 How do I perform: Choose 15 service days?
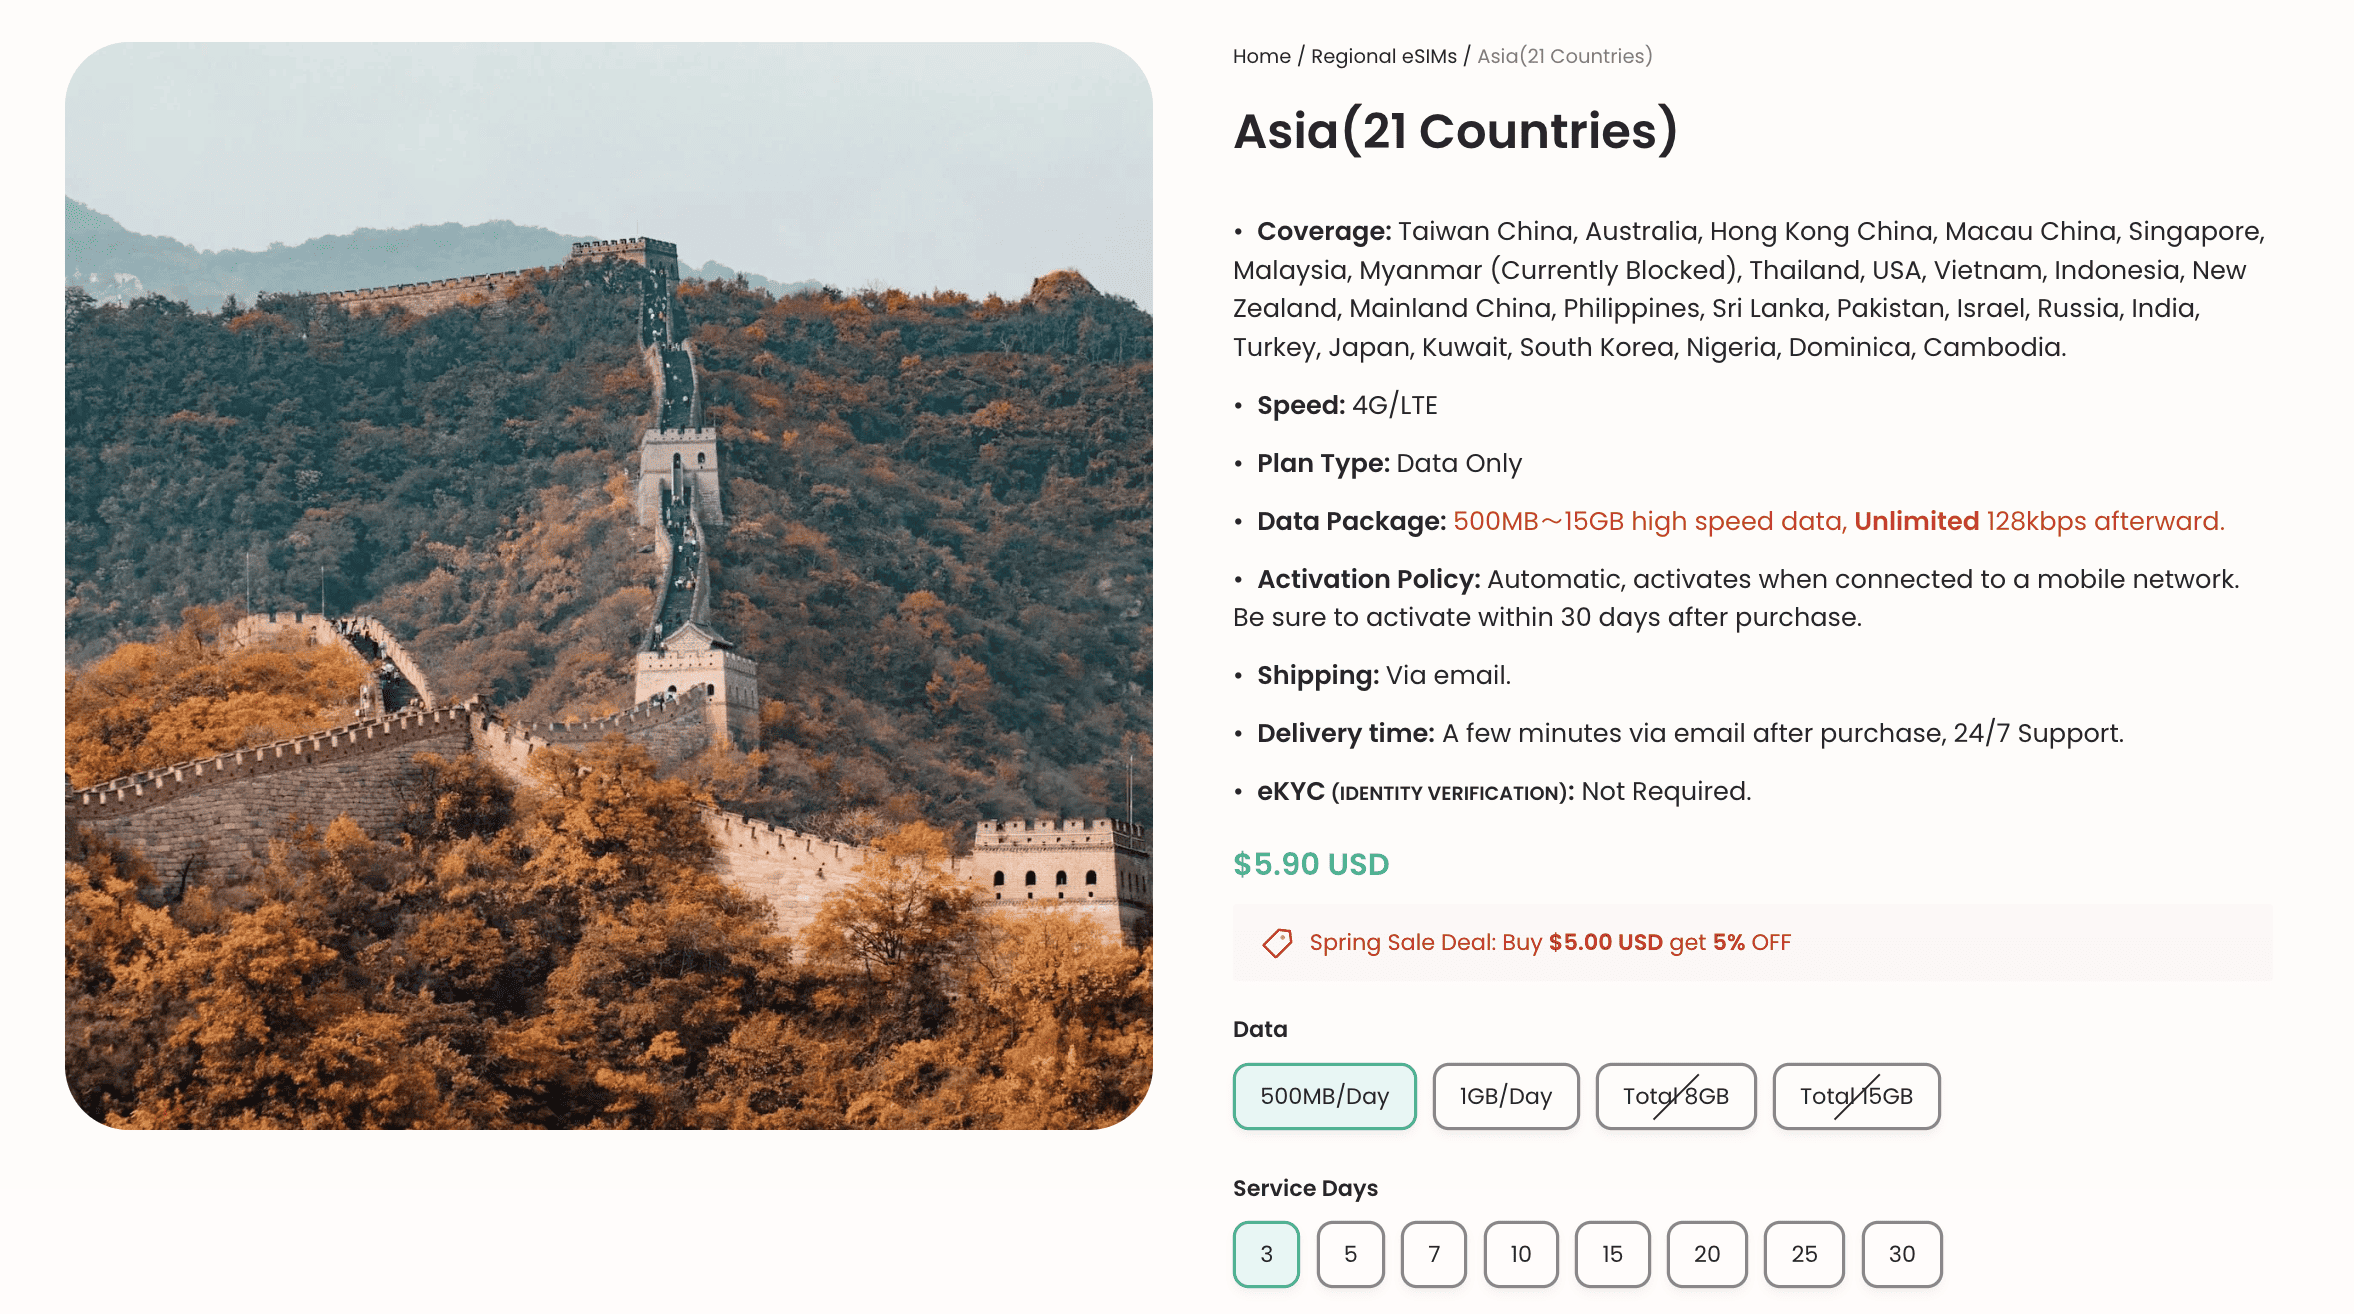pyautogui.click(x=1612, y=1254)
